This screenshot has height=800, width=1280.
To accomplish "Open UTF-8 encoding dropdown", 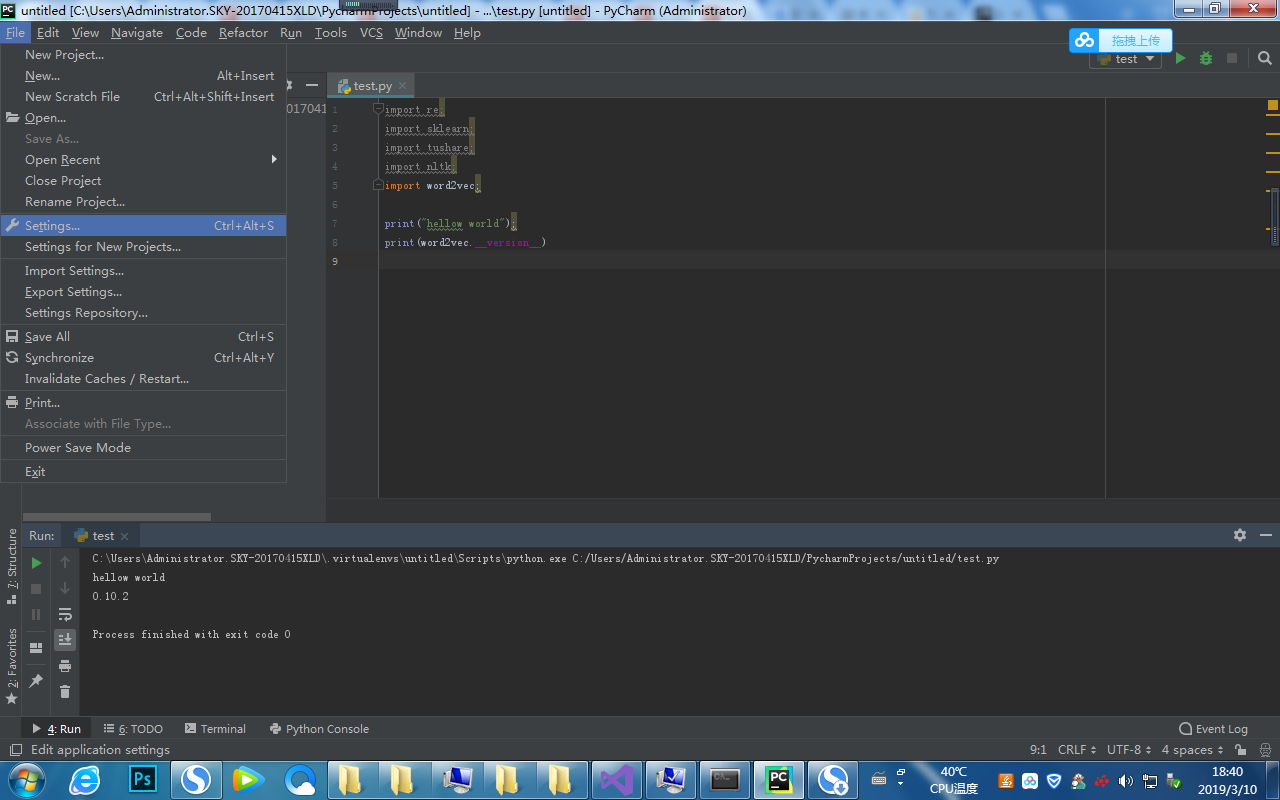I will click(1129, 750).
